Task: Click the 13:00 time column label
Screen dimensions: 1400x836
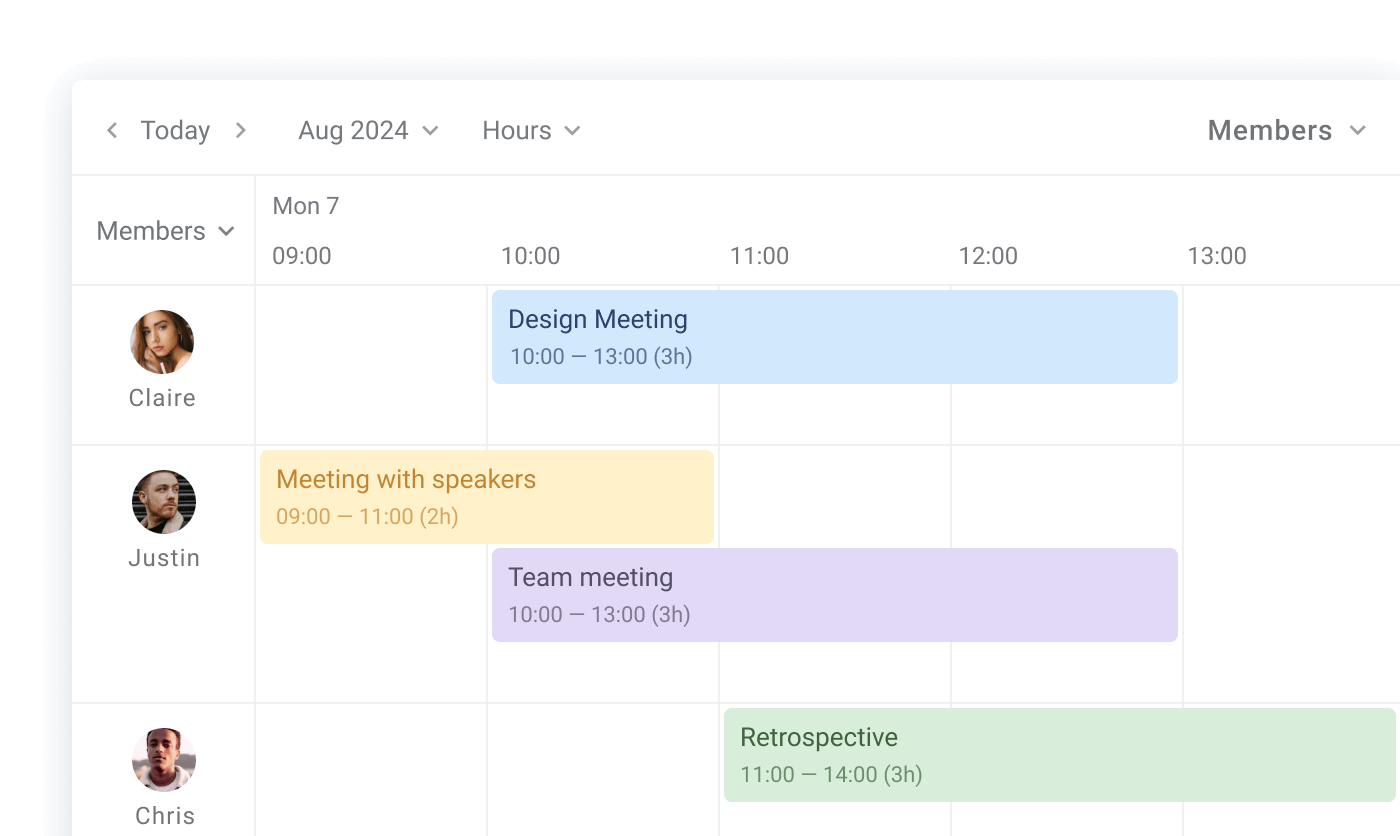Action: click(x=1217, y=256)
